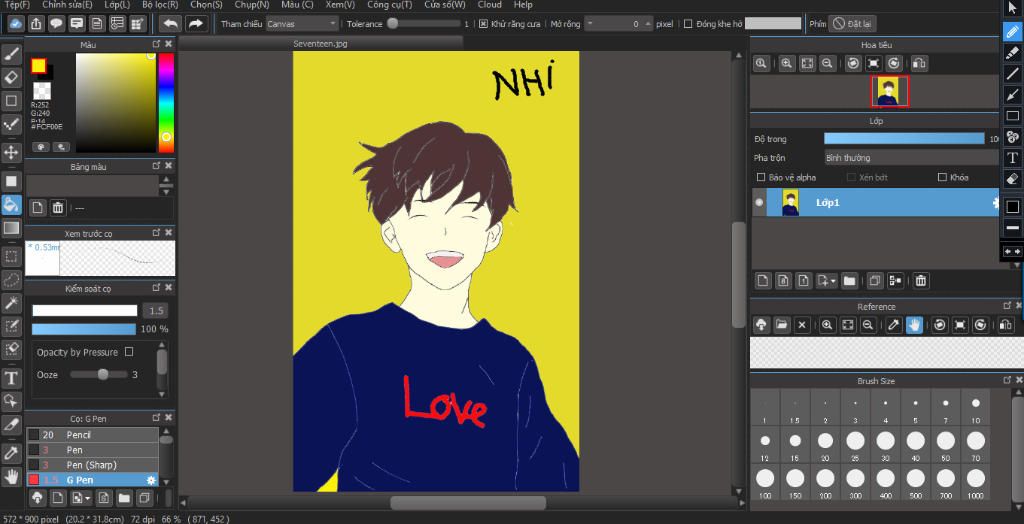Zoom out using the Hoa tiêu navigator
The image size is (1024, 524).
coord(827,63)
